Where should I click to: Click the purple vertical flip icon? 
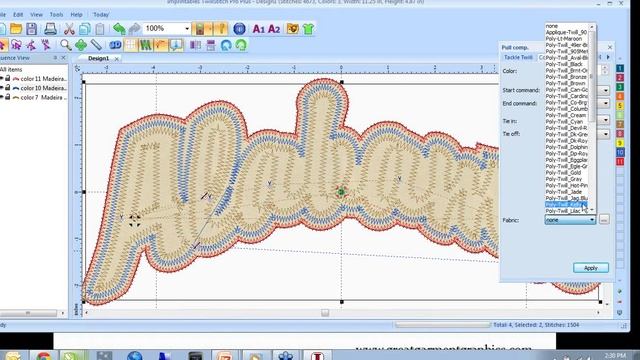click(211, 45)
